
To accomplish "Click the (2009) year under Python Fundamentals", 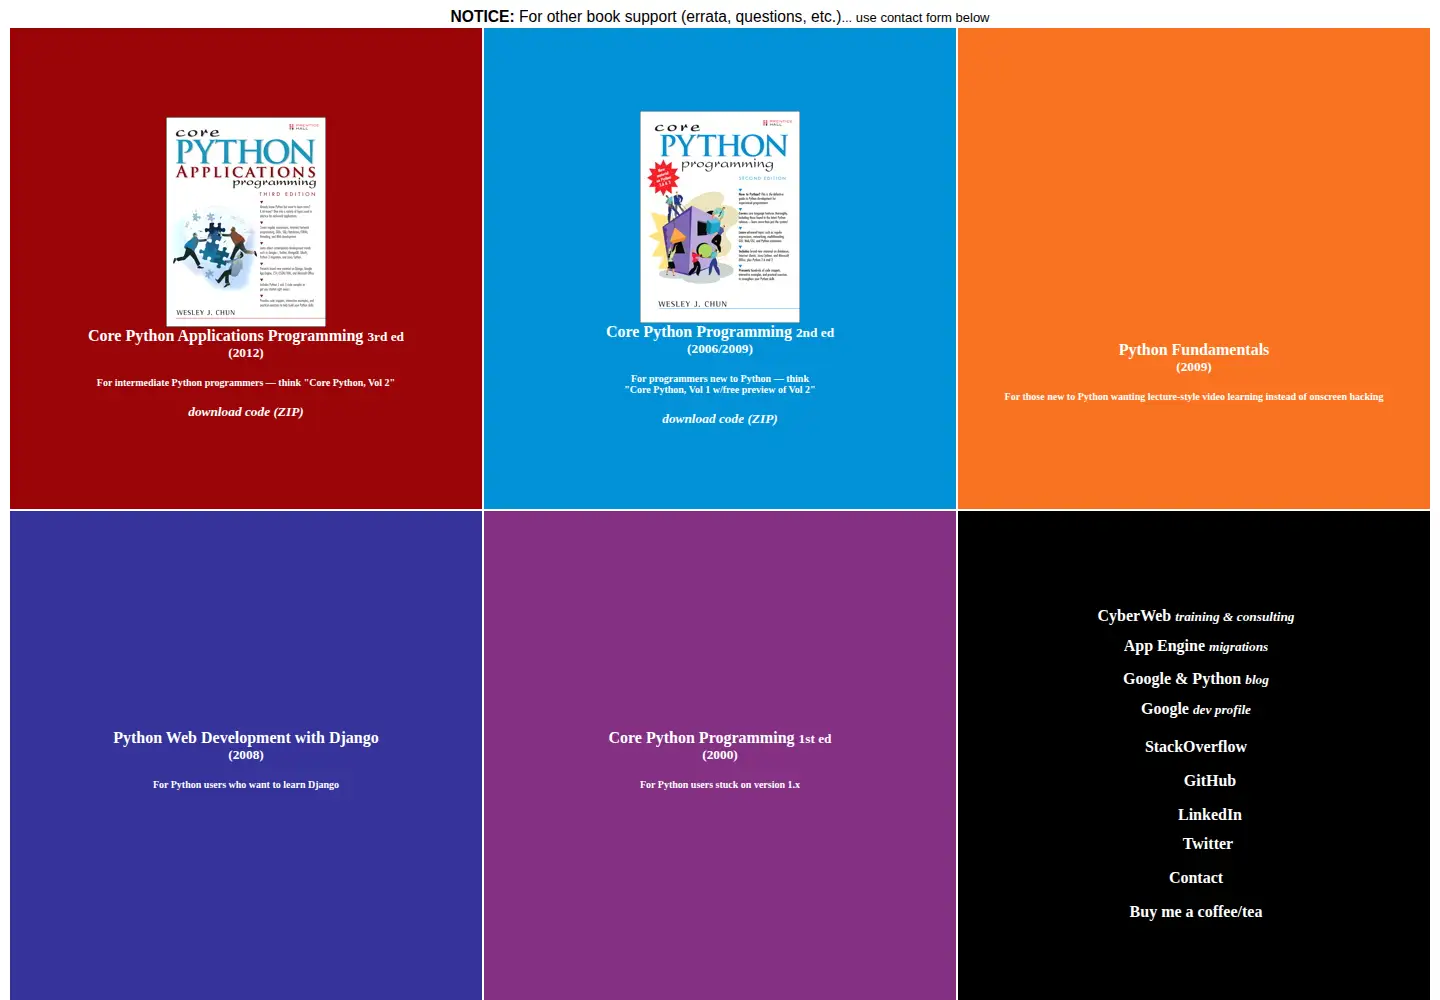I will click(x=1194, y=367).
